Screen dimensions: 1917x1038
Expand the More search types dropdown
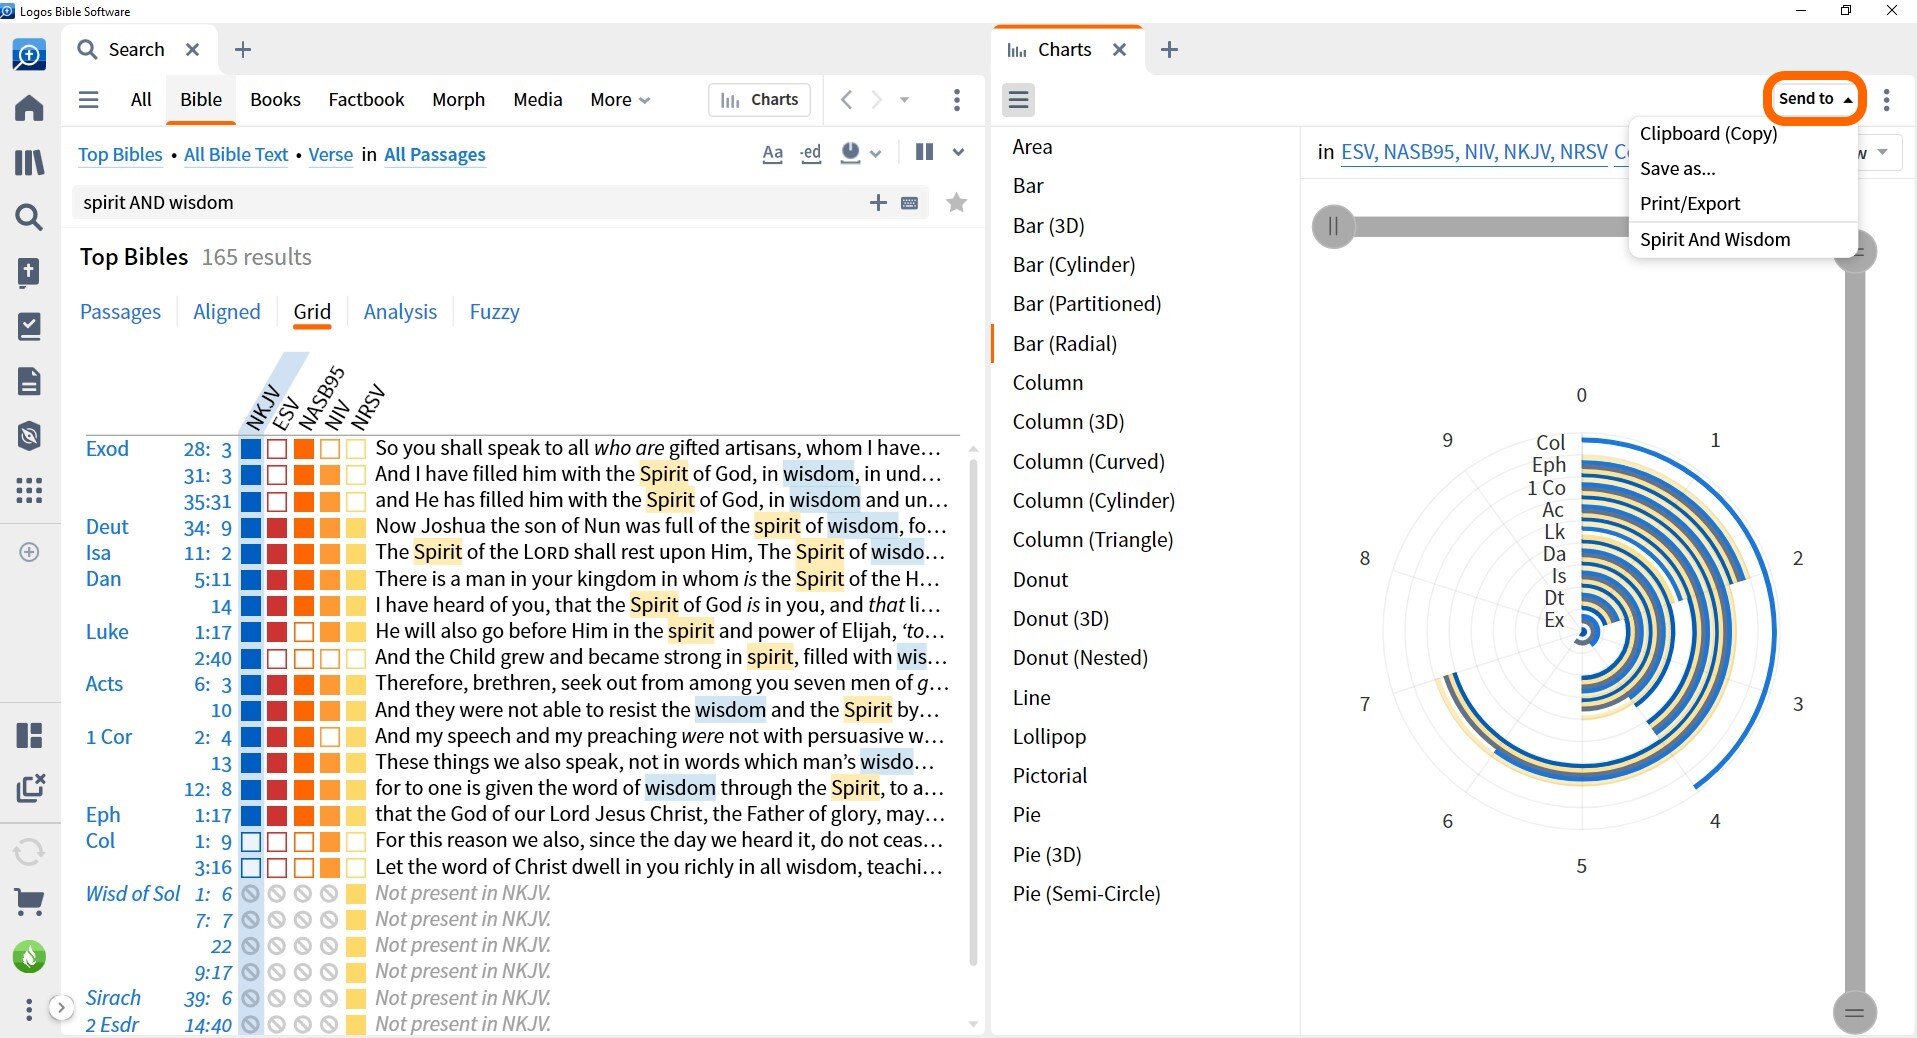click(x=620, y=100)
